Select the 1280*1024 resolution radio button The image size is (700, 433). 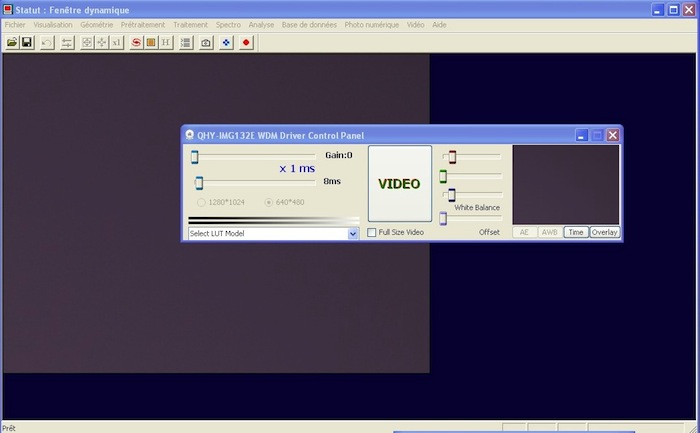[201, 203]
